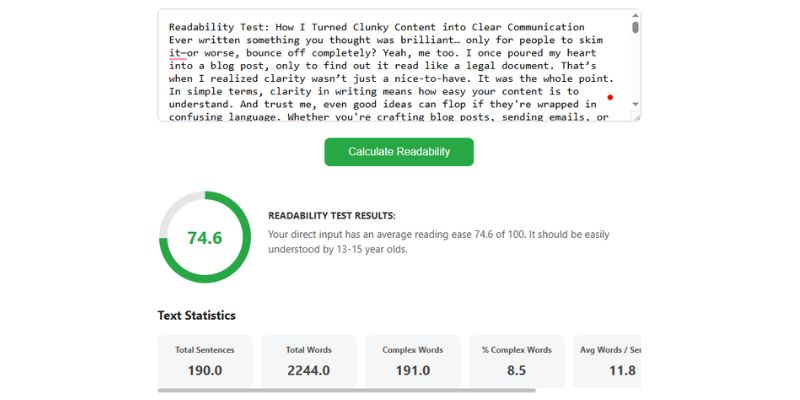Viewport: 800px width, 400px height.
Task: Click the Complex Words statistic card
Action: point(413,362)
